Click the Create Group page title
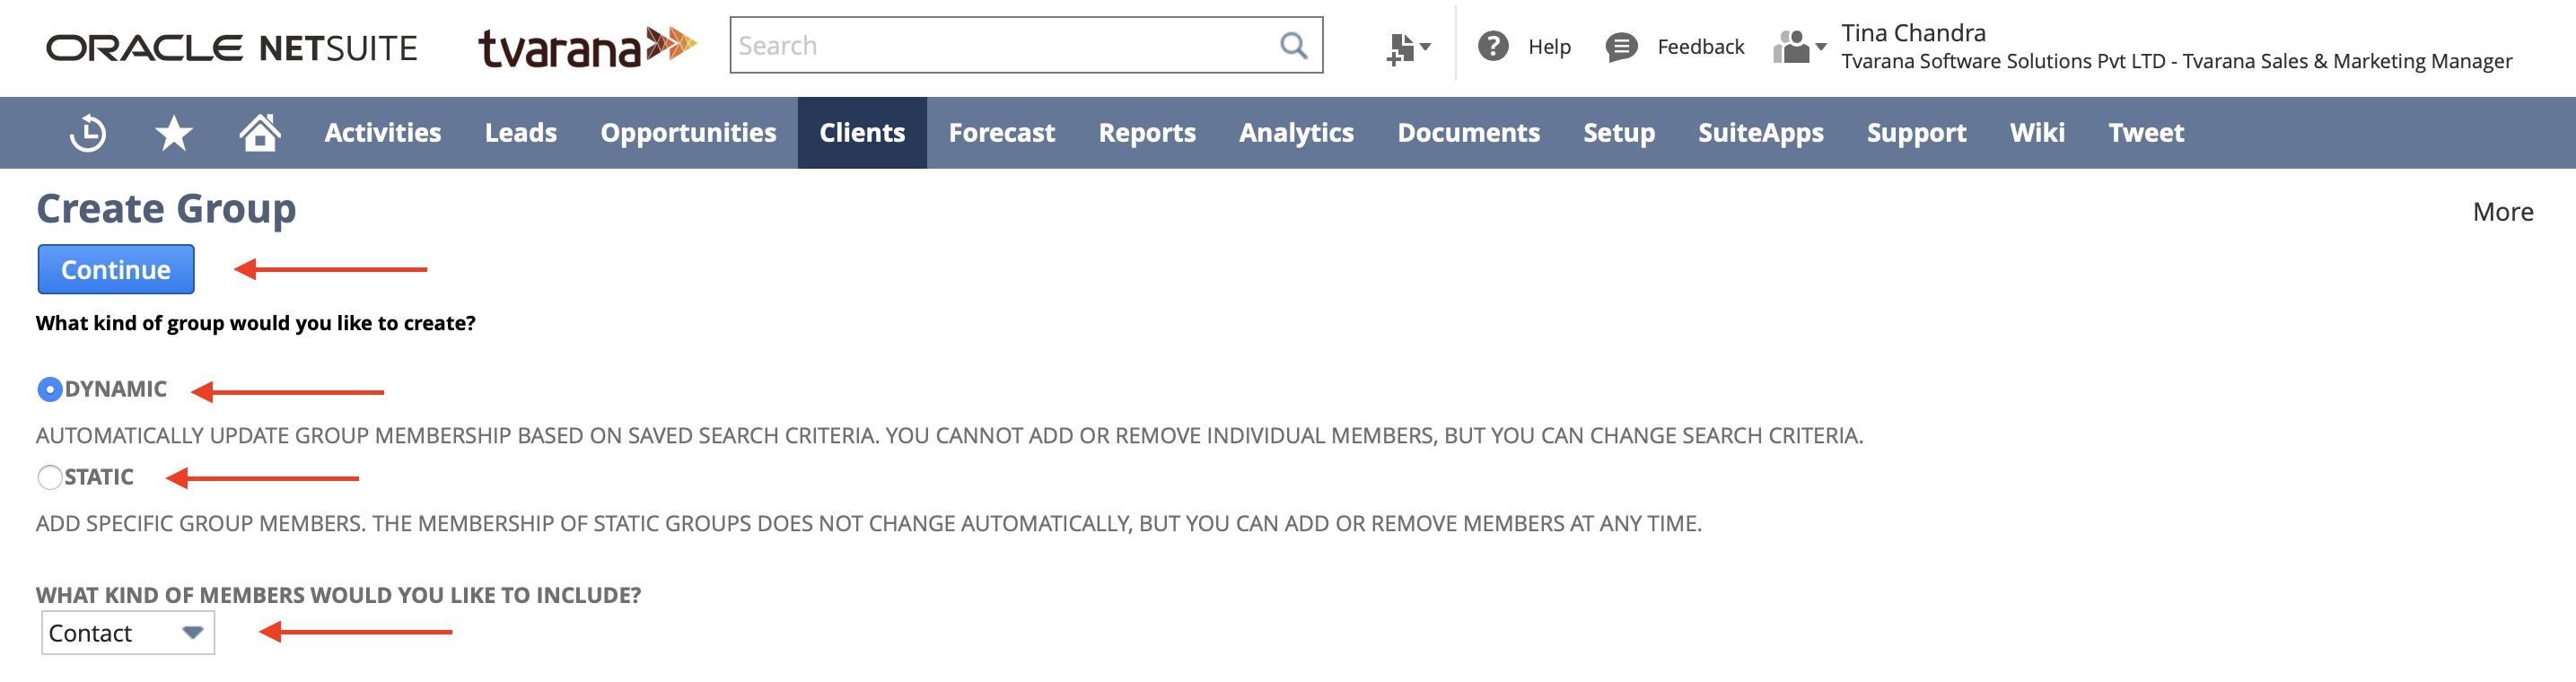Viewport: 2576px width, 682px height. click(166, 208)
